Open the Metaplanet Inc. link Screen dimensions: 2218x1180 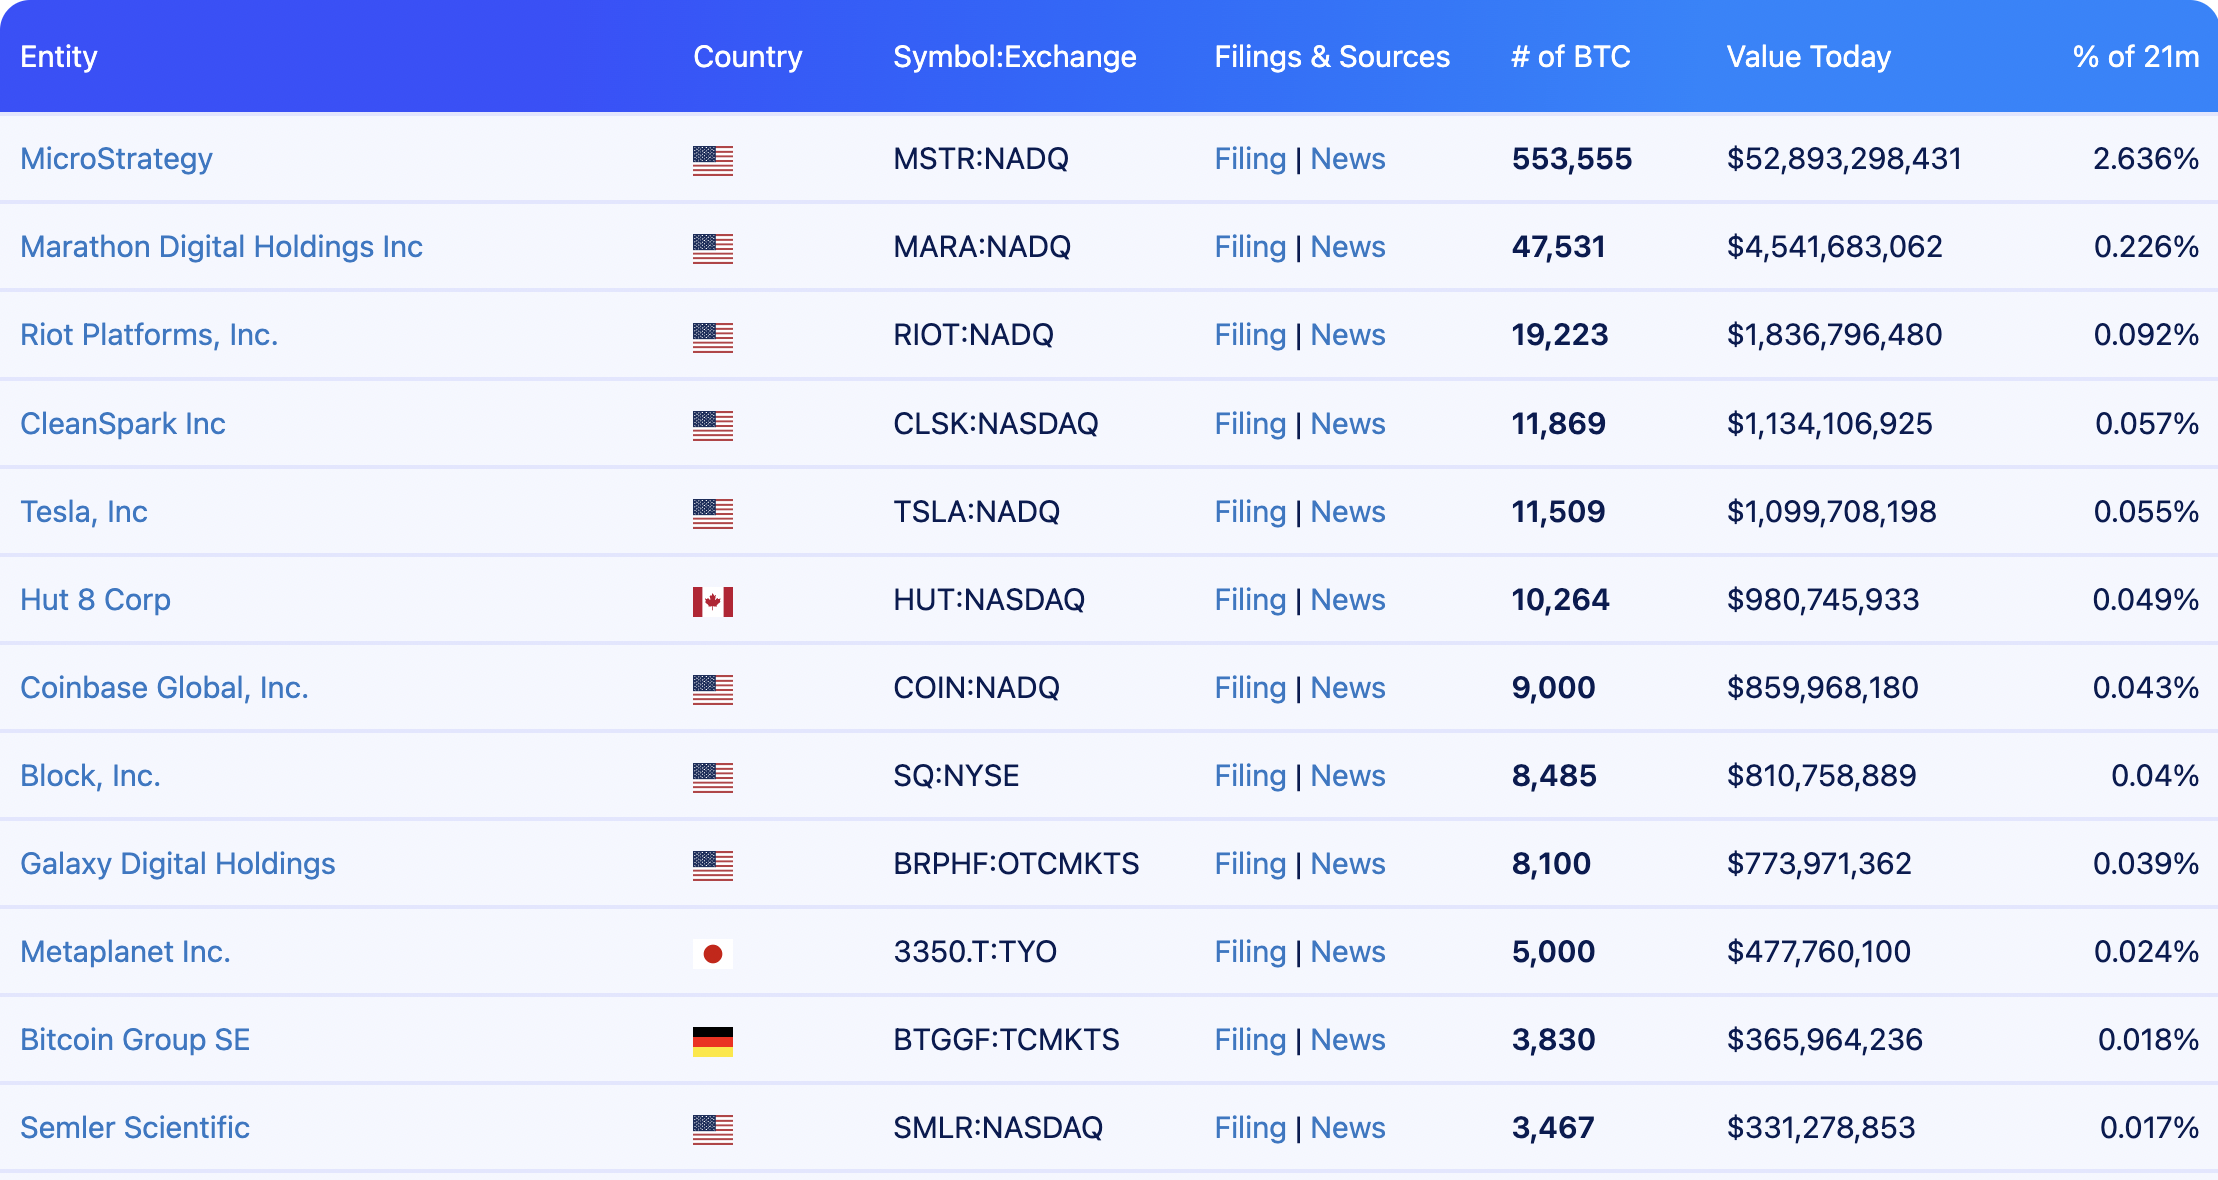[x=125, y=952]
